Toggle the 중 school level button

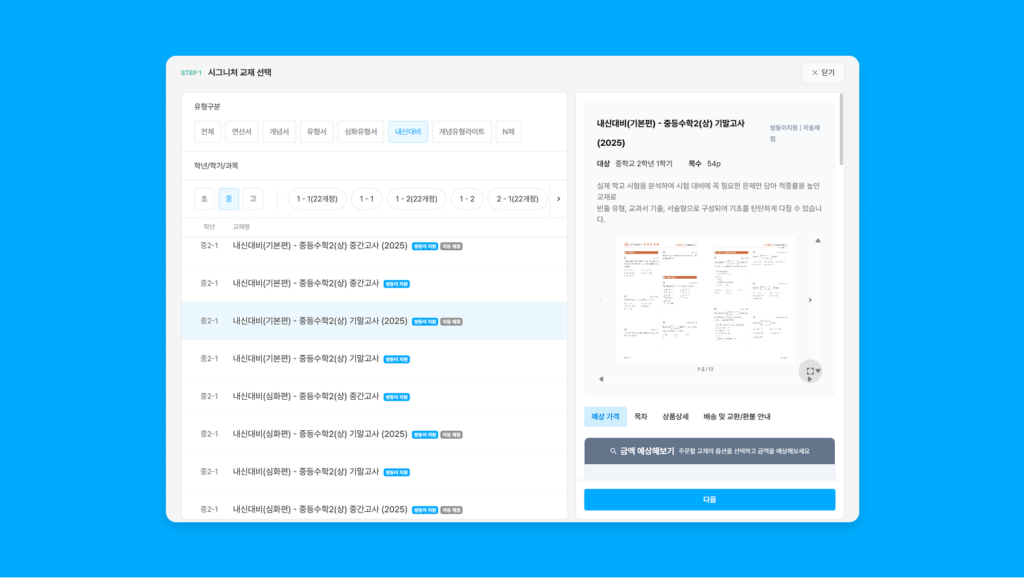[x=229, y=199]
